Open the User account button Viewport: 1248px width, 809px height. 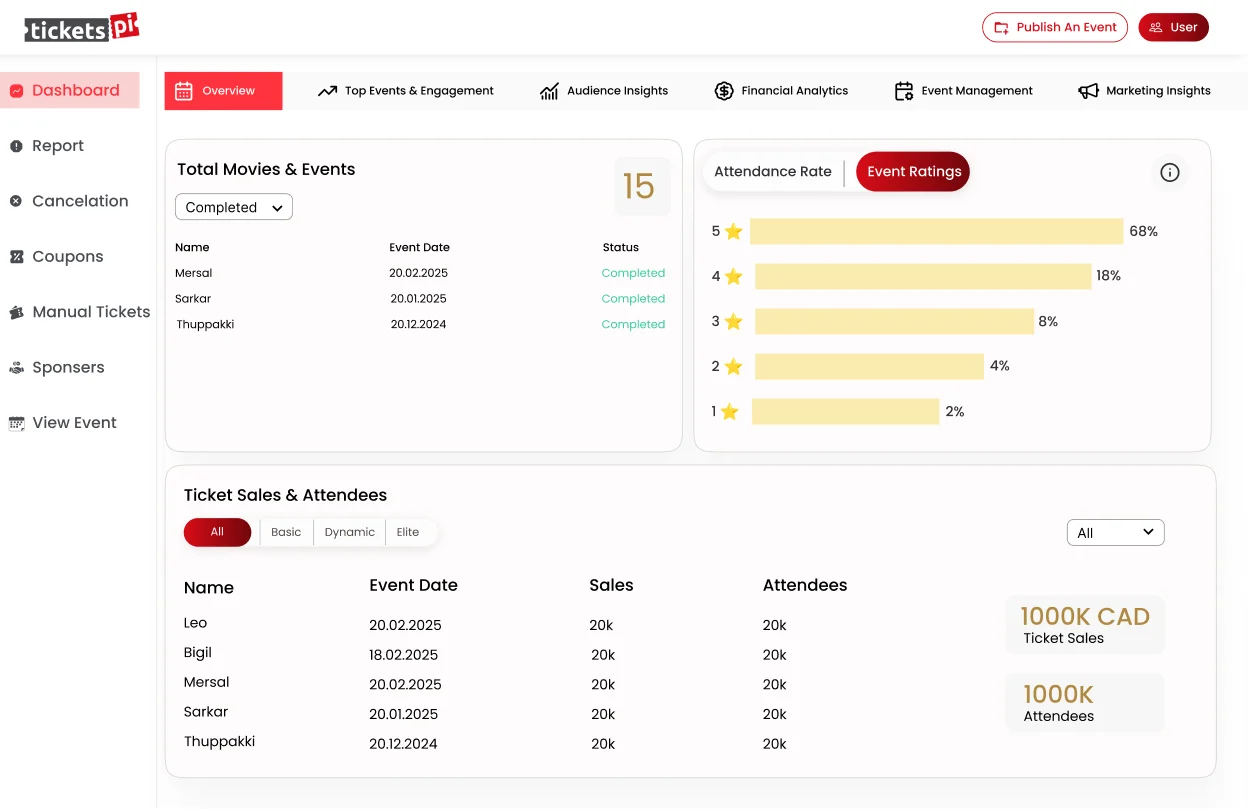(1174, 28)
